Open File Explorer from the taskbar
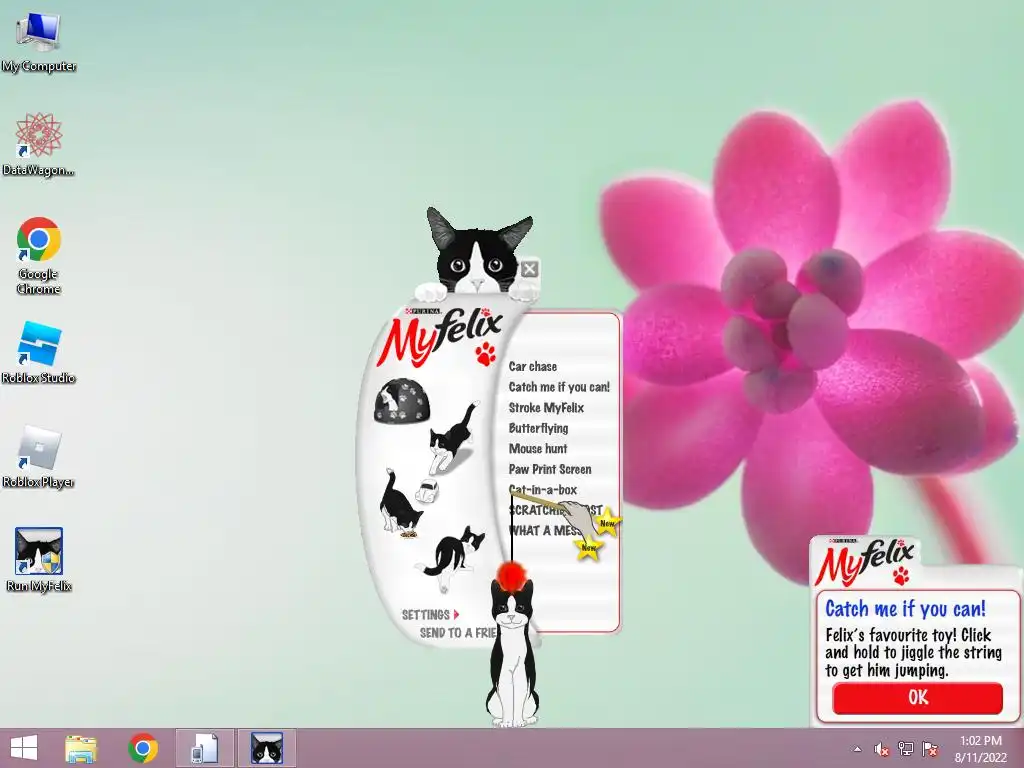 click(81, 748)
